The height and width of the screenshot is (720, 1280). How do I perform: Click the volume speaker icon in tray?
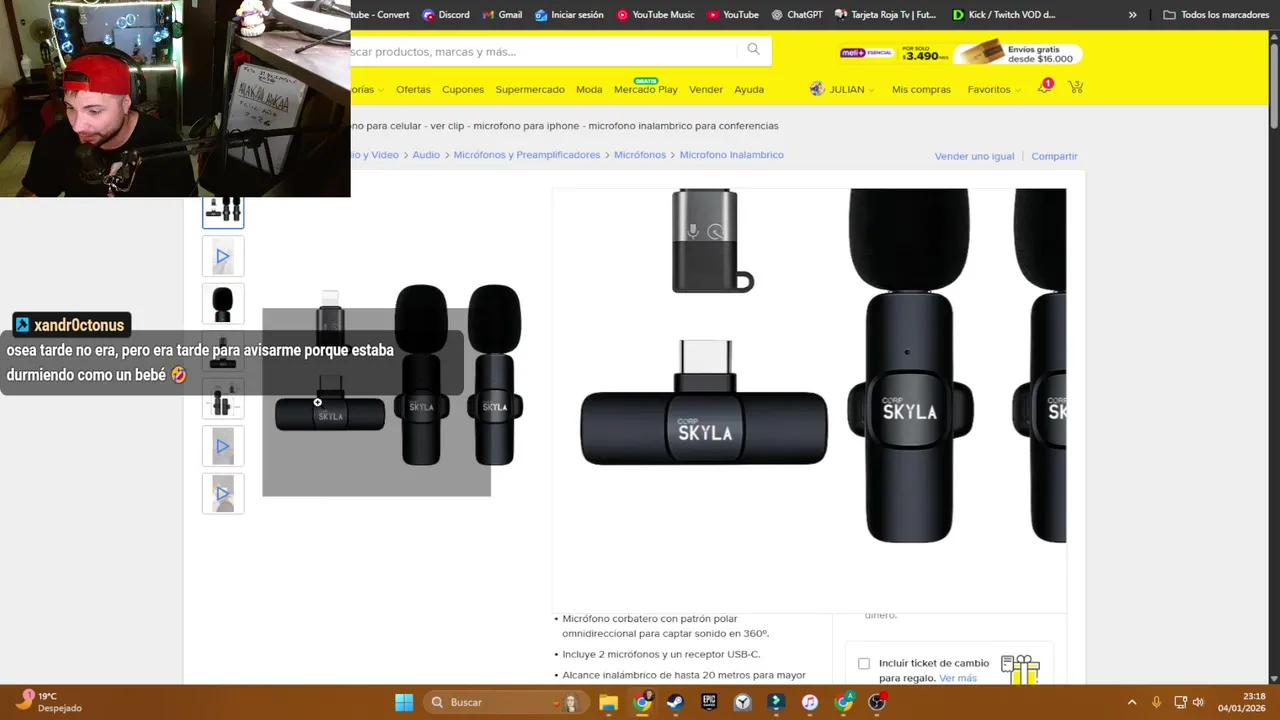tap(1198, 702)
